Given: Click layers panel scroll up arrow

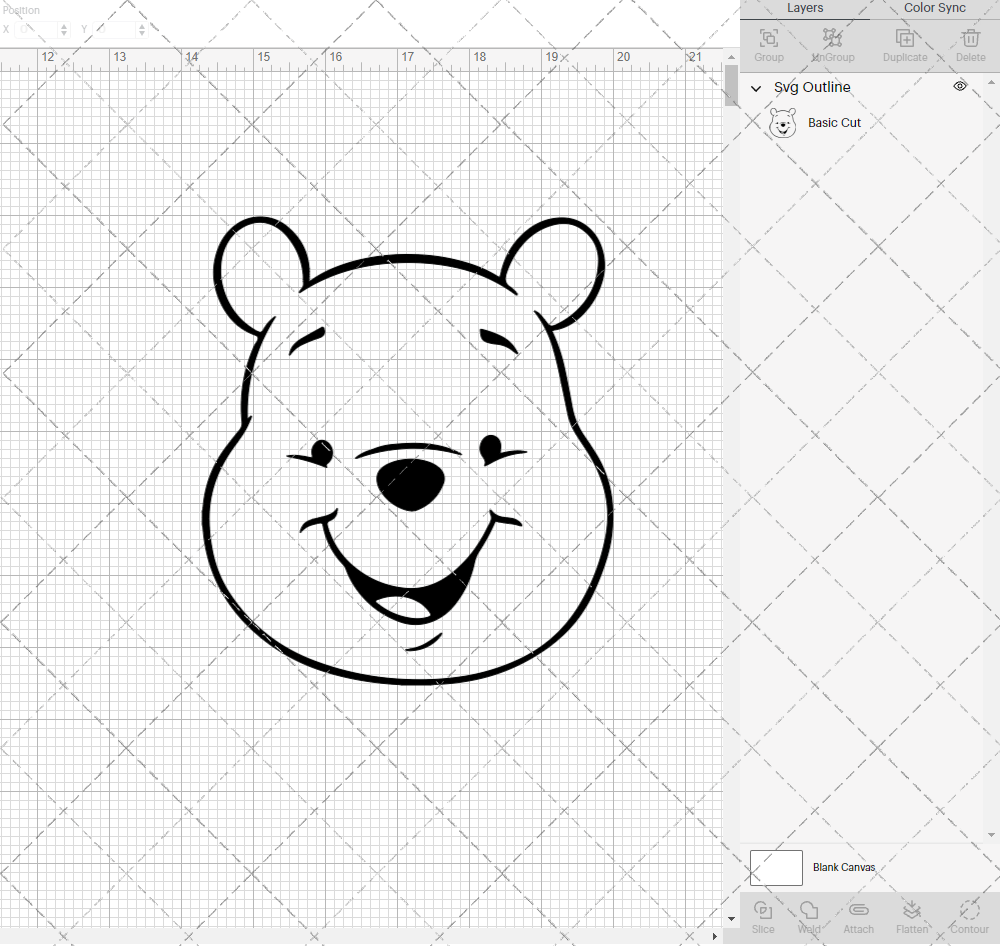Looking at the screenshot, I should point(991,83).
